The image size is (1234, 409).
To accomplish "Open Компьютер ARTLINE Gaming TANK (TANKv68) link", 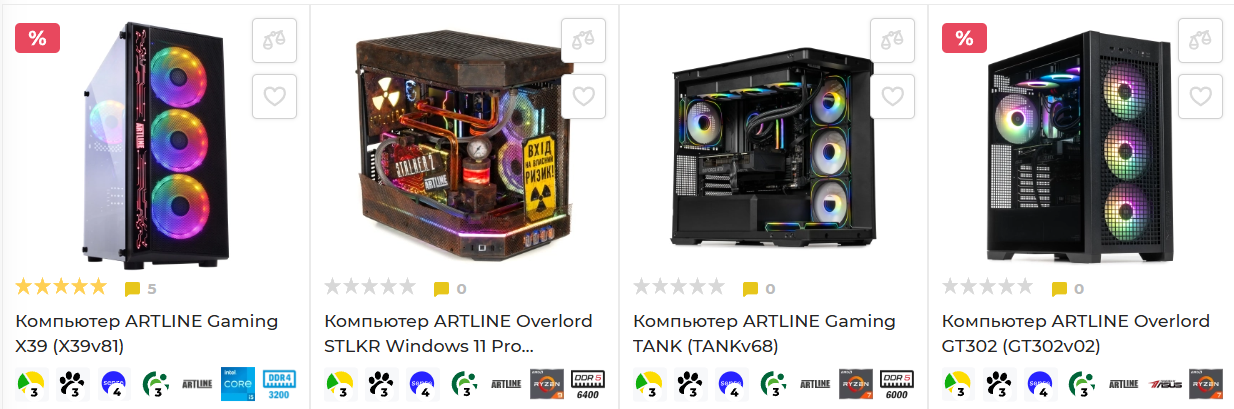I will [765, 334].
